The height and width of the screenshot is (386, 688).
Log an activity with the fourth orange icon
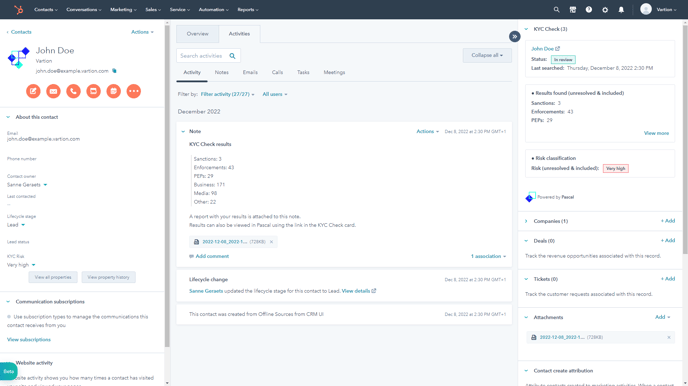pyautogui.click(x=93, y=91)
